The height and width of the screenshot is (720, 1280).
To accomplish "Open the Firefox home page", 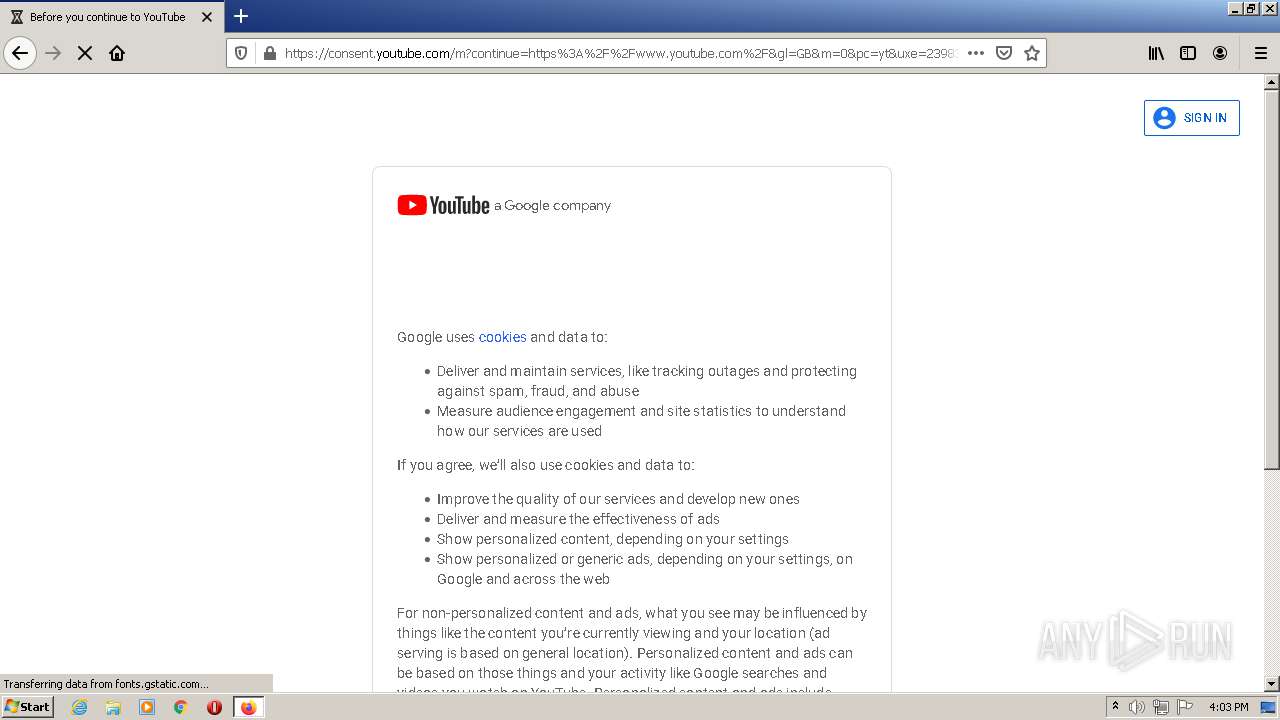I will pyautogui.click(x=117, y=53).
